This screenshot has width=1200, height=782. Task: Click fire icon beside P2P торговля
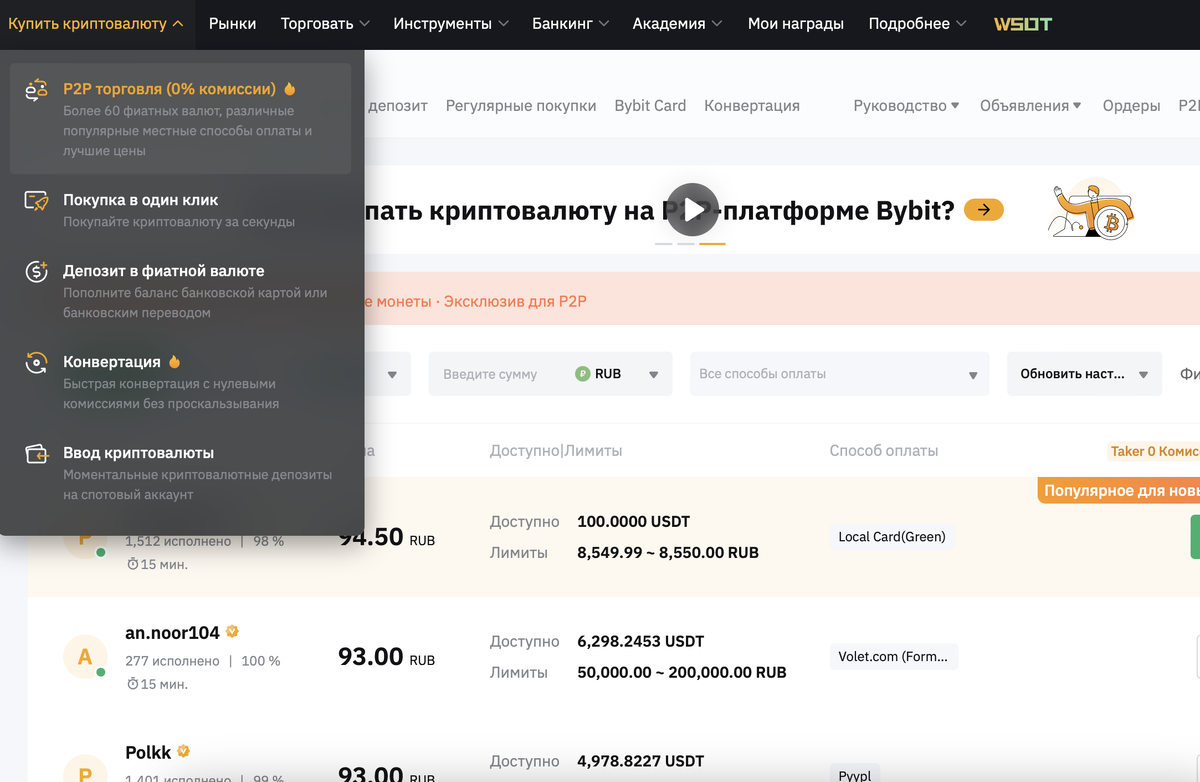tap(290, 89)
